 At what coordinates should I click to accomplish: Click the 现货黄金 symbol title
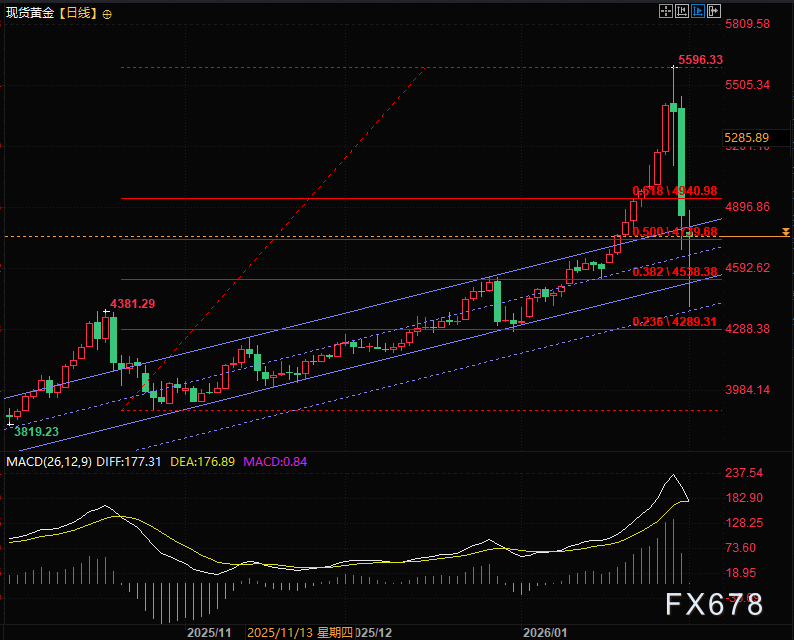(x=27, y=14)
